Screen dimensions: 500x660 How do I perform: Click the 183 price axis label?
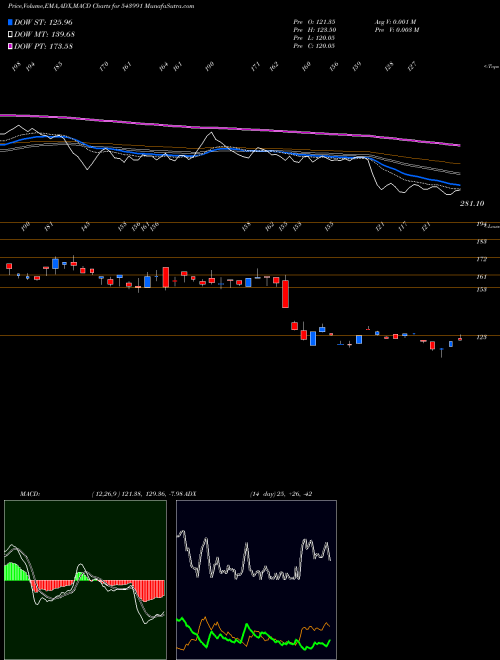tap(481, 242)
